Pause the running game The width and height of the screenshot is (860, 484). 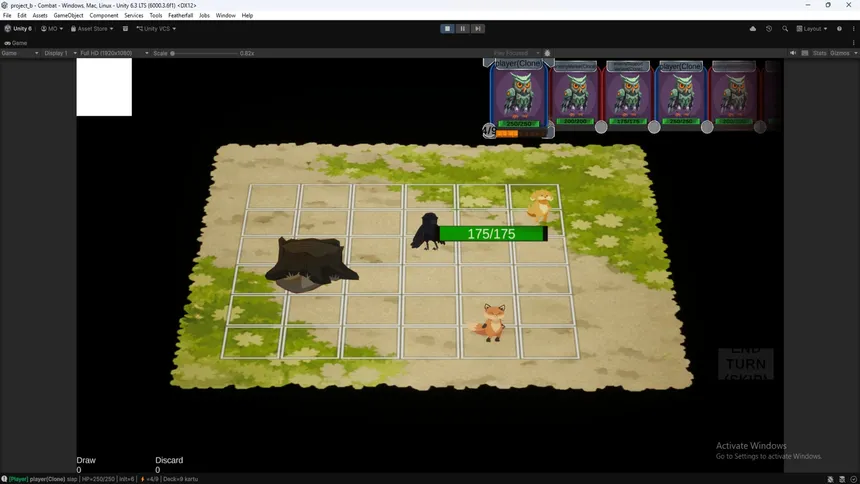point(462,29)
